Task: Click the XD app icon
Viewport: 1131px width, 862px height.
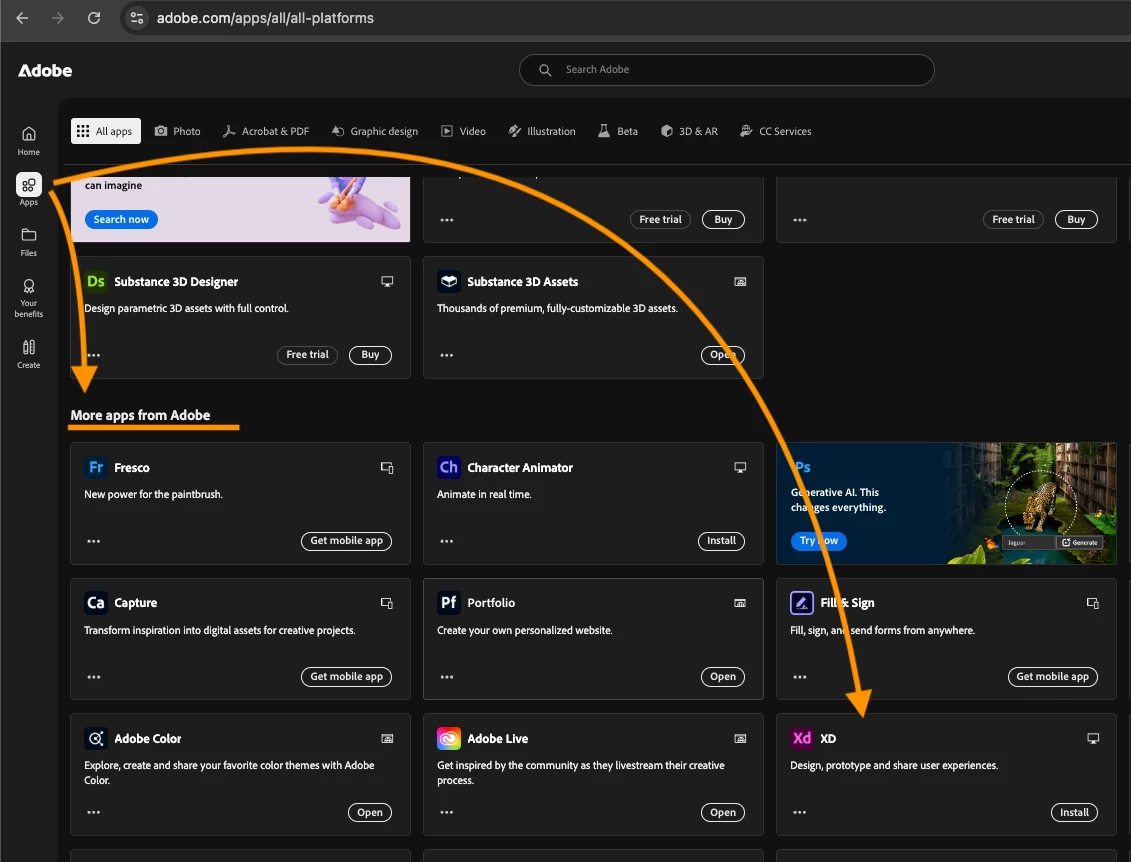Action: pos(801,738)
